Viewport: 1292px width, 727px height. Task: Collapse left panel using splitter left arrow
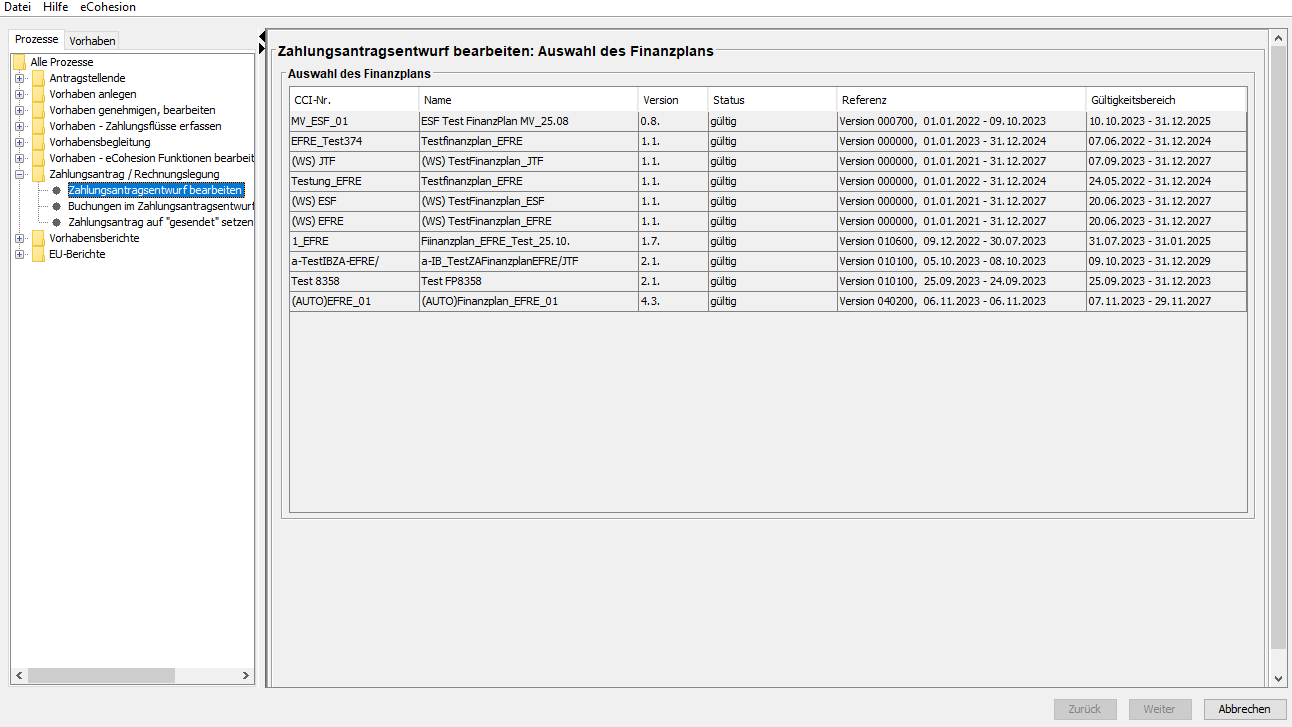pos(262,37)
